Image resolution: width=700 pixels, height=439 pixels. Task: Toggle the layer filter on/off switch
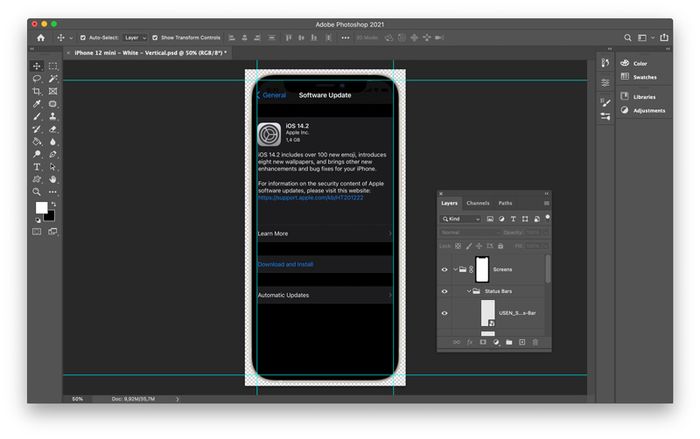tap(547, 217)
